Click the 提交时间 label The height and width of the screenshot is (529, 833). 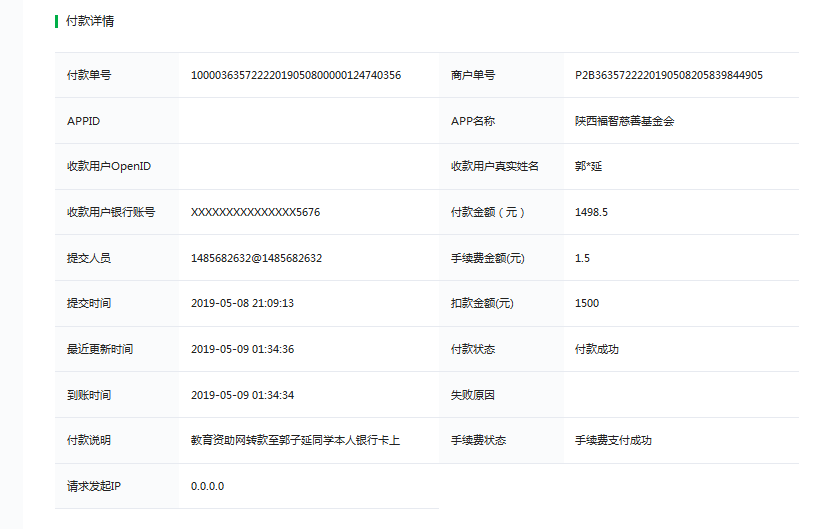(89, 303)
